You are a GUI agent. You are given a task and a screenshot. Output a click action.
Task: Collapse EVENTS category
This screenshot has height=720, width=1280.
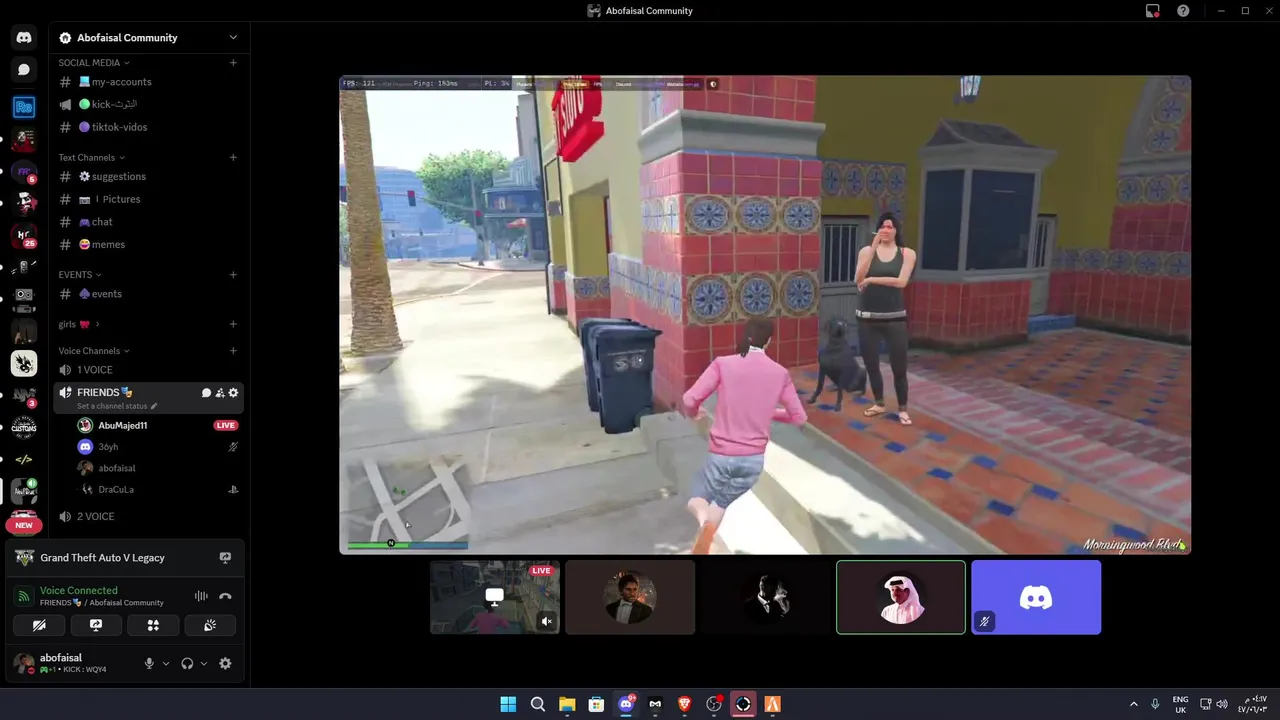click(79, 274)
